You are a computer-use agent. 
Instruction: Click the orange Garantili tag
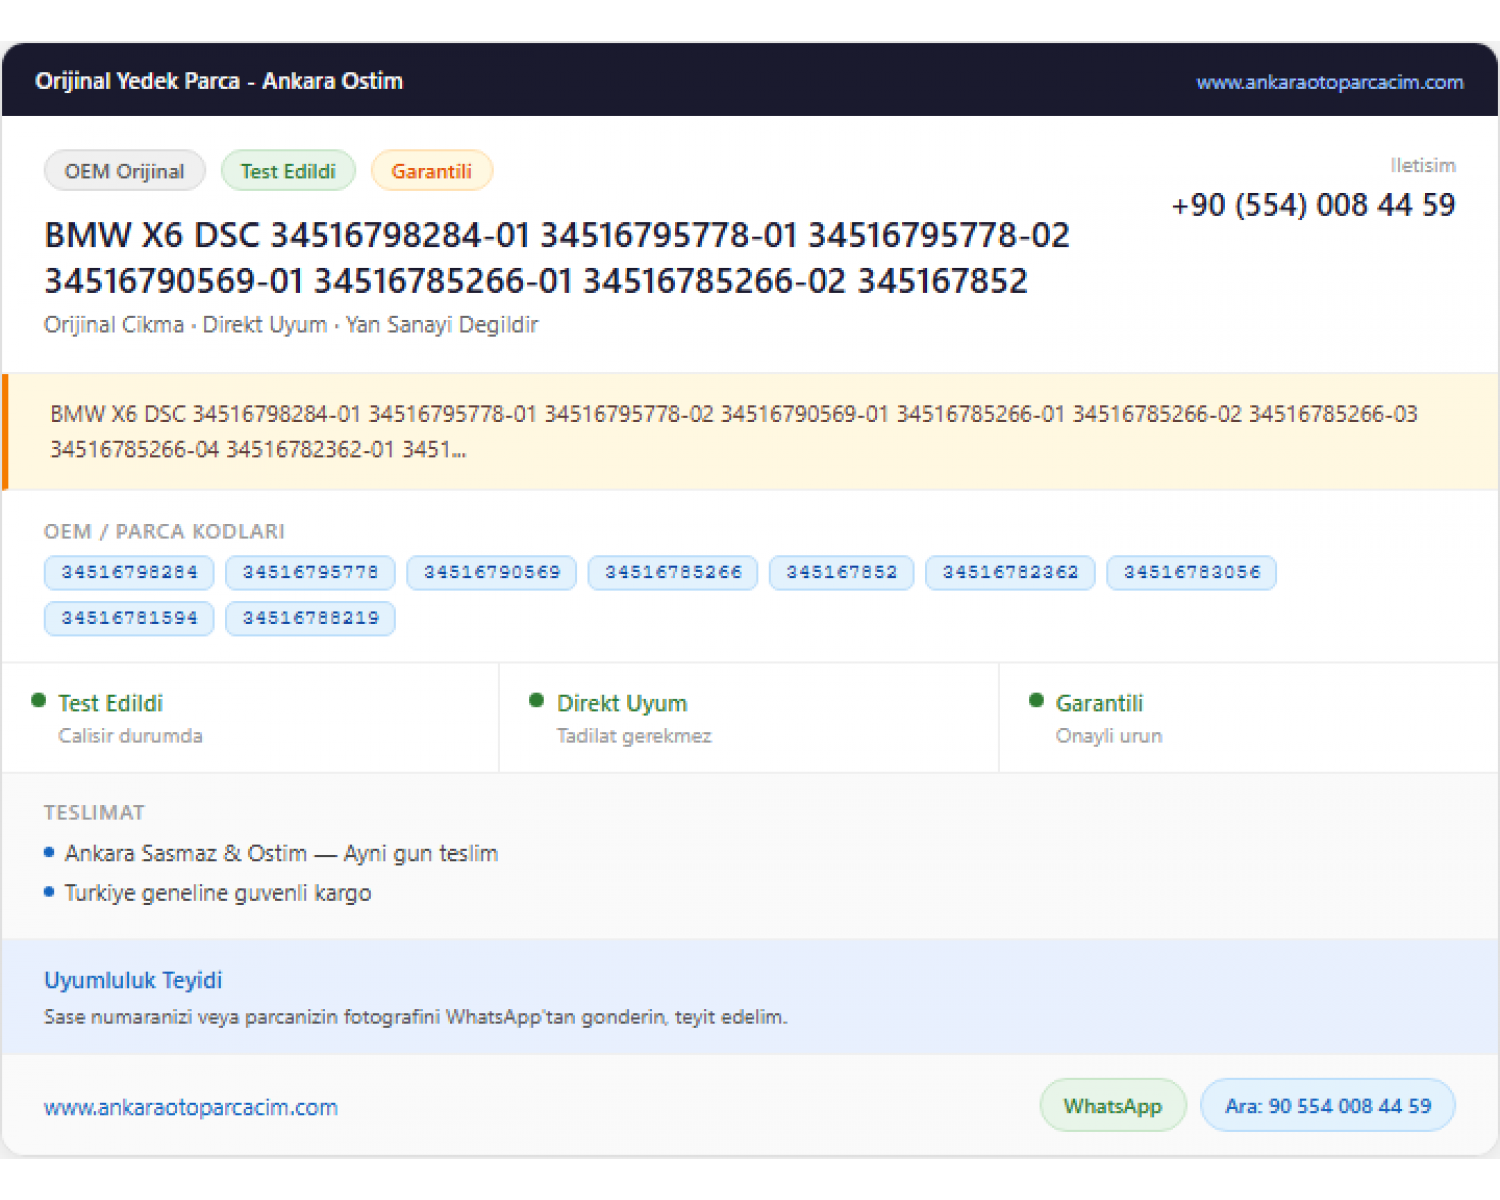(x=431, y=171)
